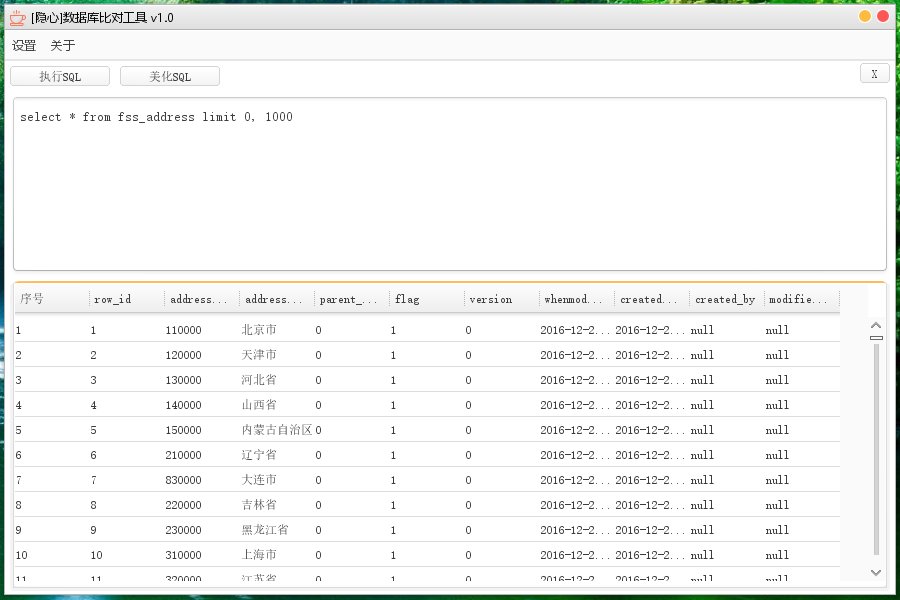Click the parent_... column header
900x600 pixels.
point(351,299)
